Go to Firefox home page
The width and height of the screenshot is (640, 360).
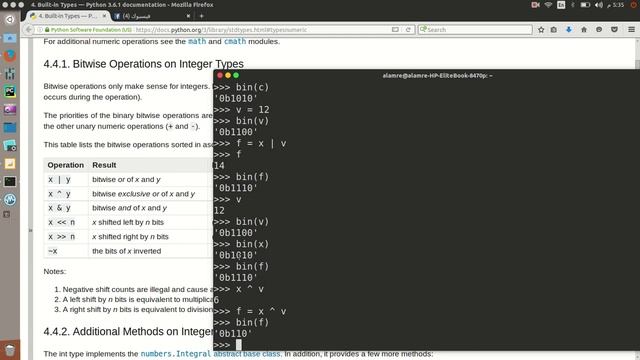tap(584, 30)
